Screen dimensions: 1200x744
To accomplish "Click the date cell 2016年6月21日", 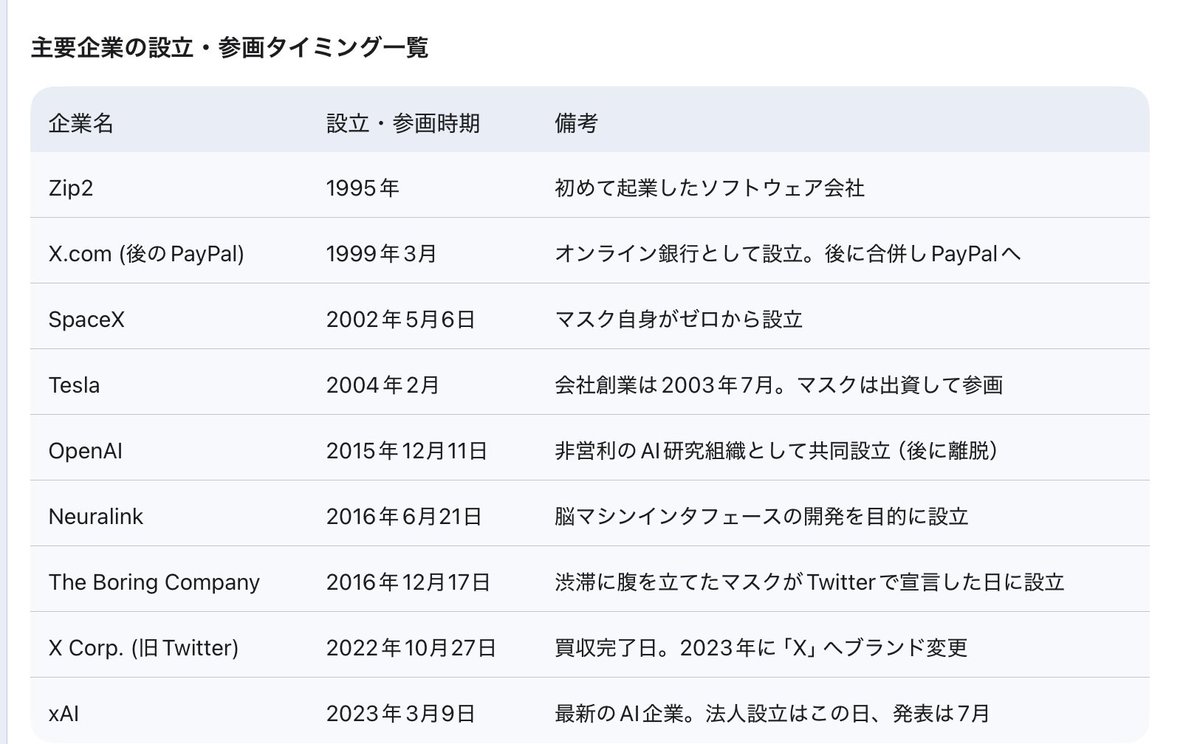I will pos(404,517).
